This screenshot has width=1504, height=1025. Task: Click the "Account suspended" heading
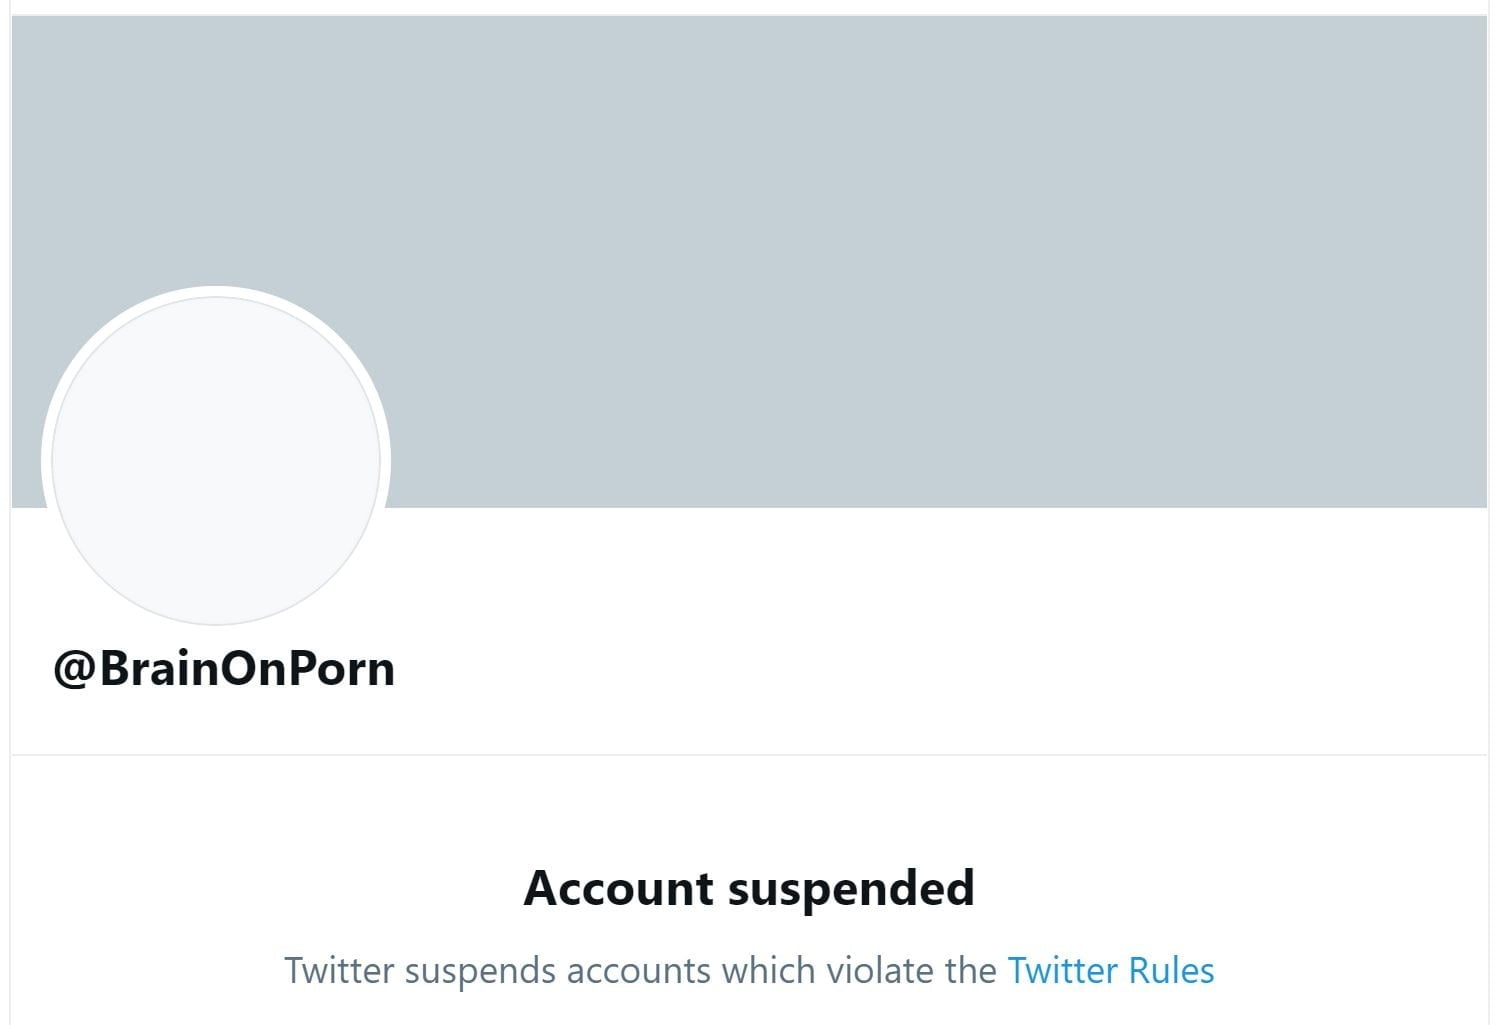point(749,888)
